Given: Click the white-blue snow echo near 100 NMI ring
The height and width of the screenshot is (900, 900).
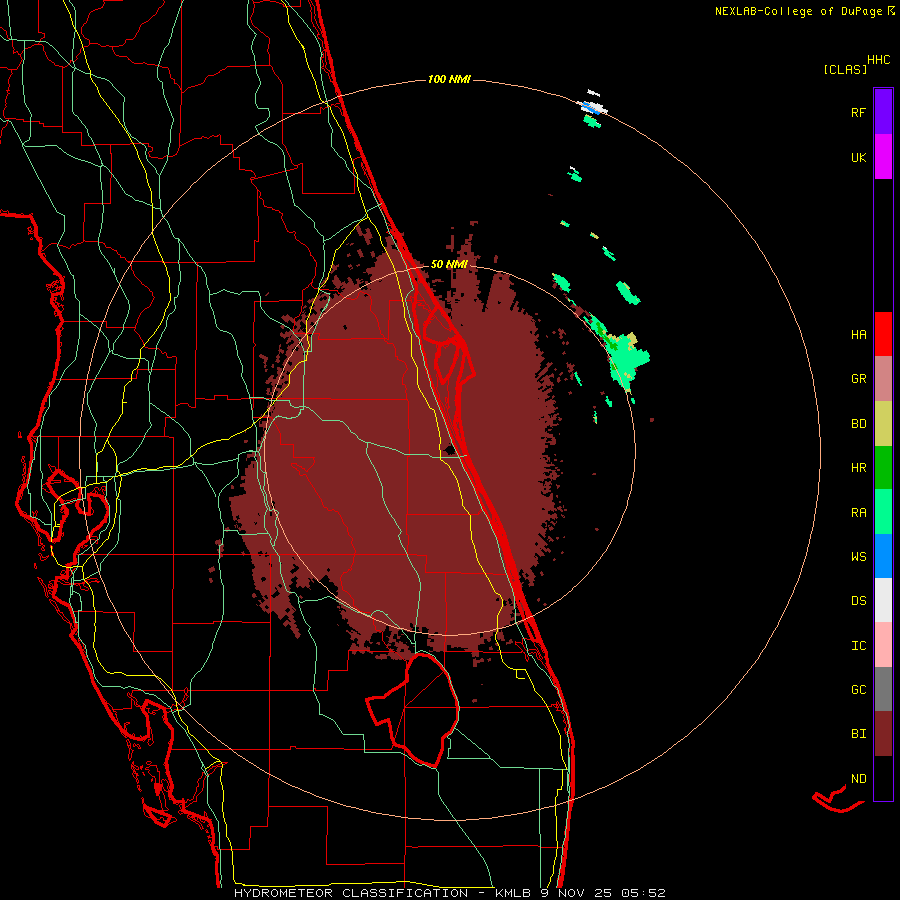Looking at the screenshot, I should pos(594,107).
